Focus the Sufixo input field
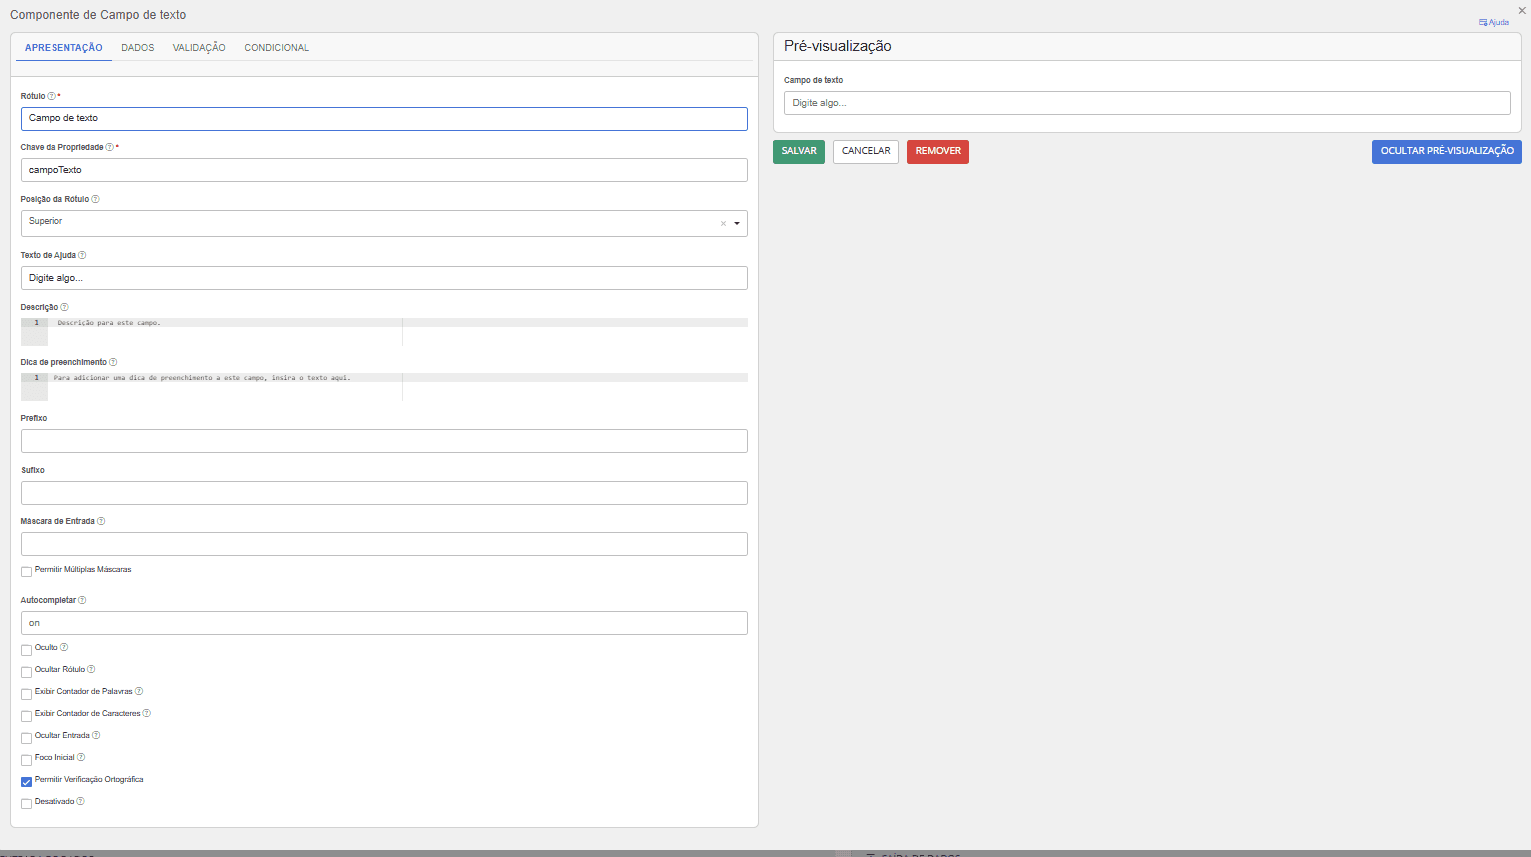This screenshot has width=1531, height=857. pyautogui.click(x=384, y=493)
